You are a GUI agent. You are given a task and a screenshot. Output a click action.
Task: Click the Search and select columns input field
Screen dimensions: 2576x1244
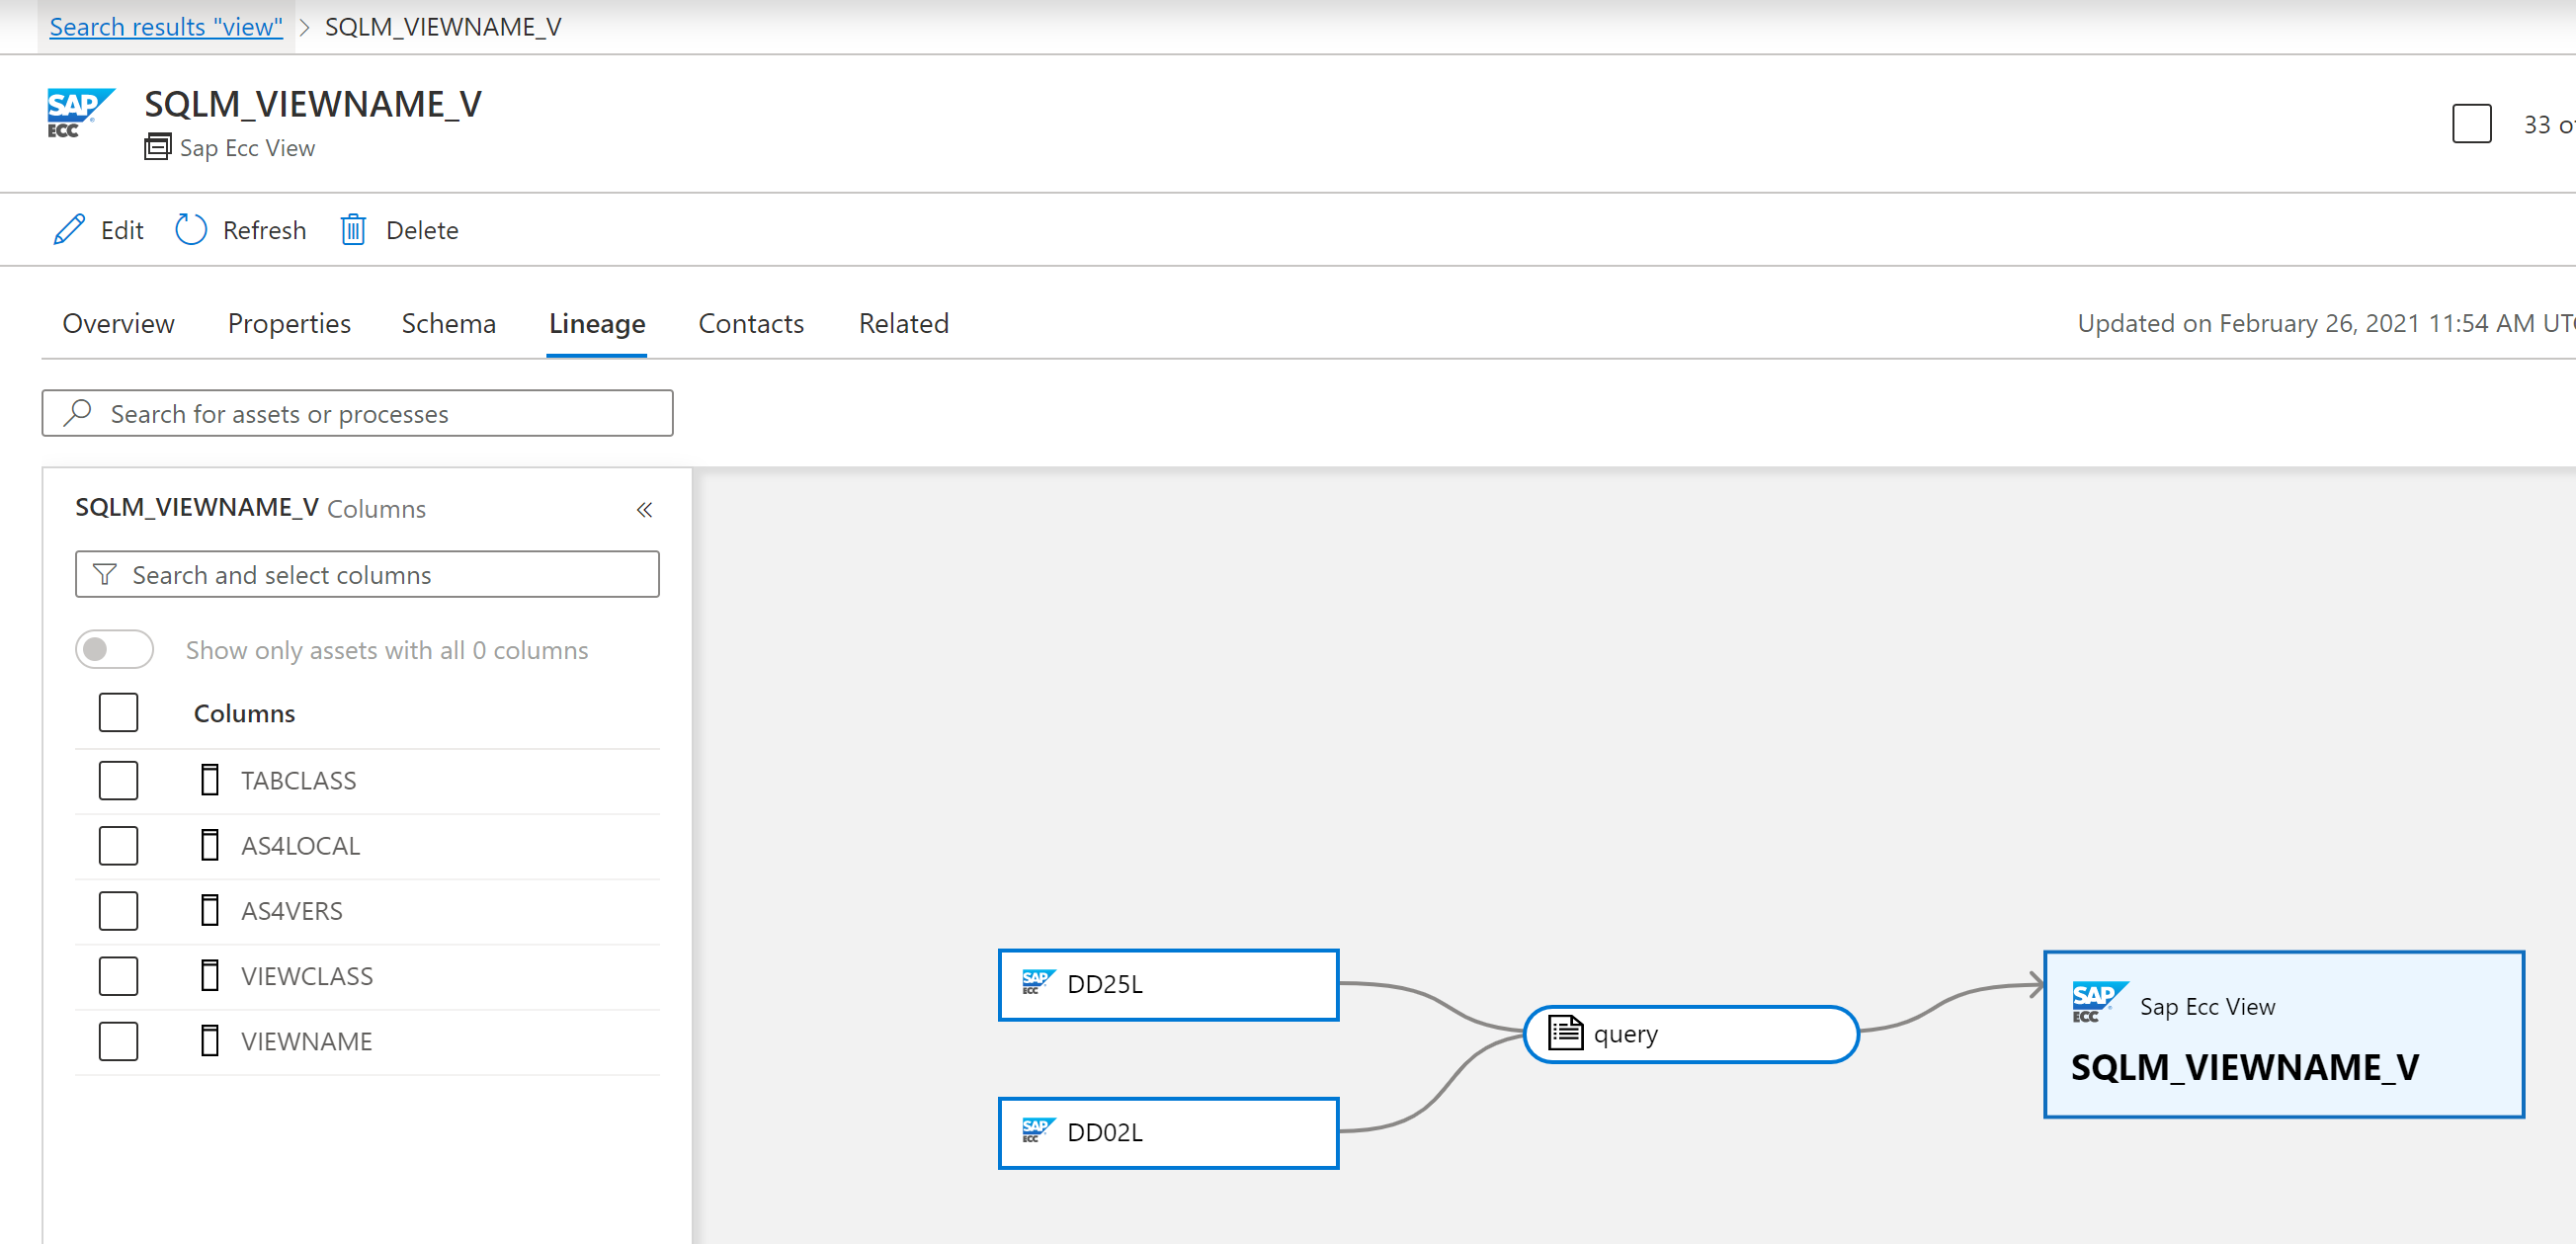(368, 573)
